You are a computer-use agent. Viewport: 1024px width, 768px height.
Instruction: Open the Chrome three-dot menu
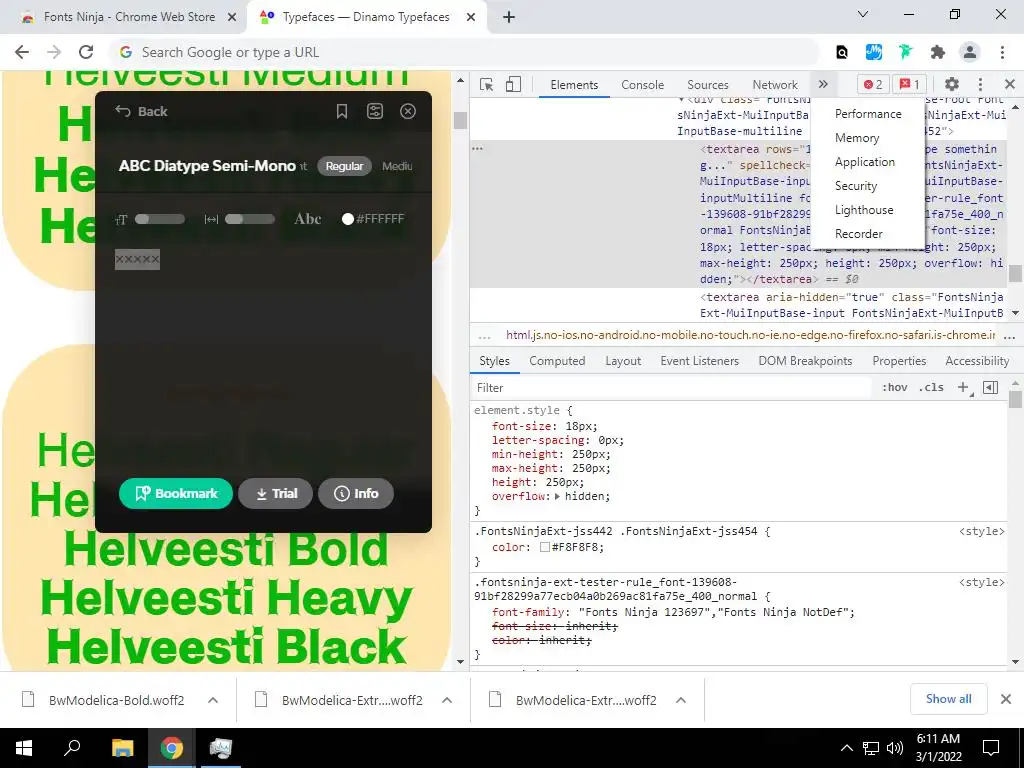(1002, 52)
